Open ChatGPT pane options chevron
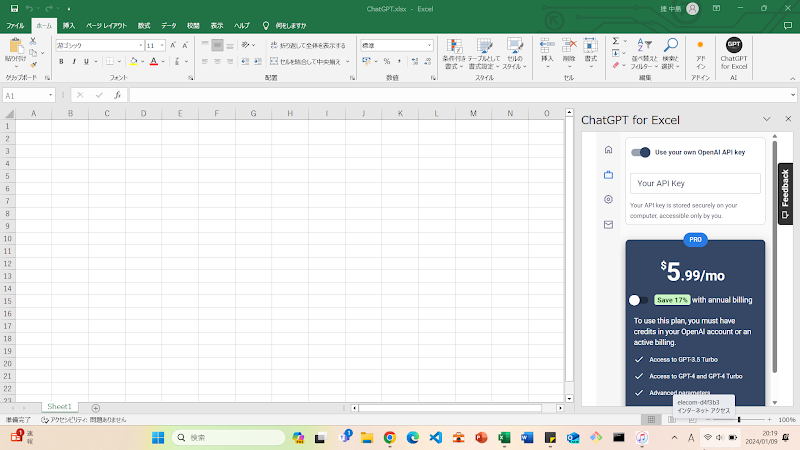This screenshot has width=800, height=450. click(766, 119)
